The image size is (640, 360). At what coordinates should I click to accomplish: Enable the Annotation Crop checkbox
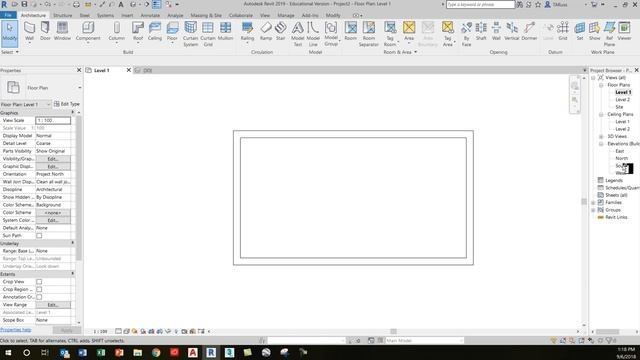[39, 297]
